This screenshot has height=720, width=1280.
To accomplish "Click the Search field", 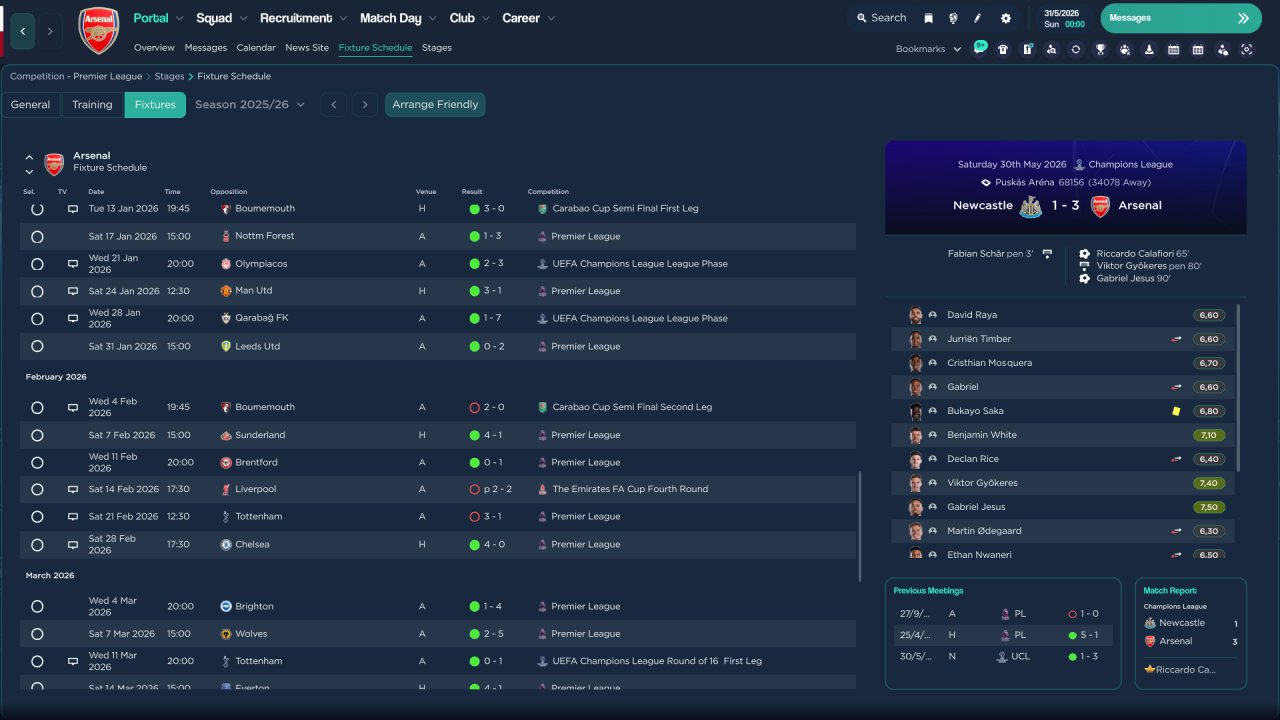I will [881, 18].
